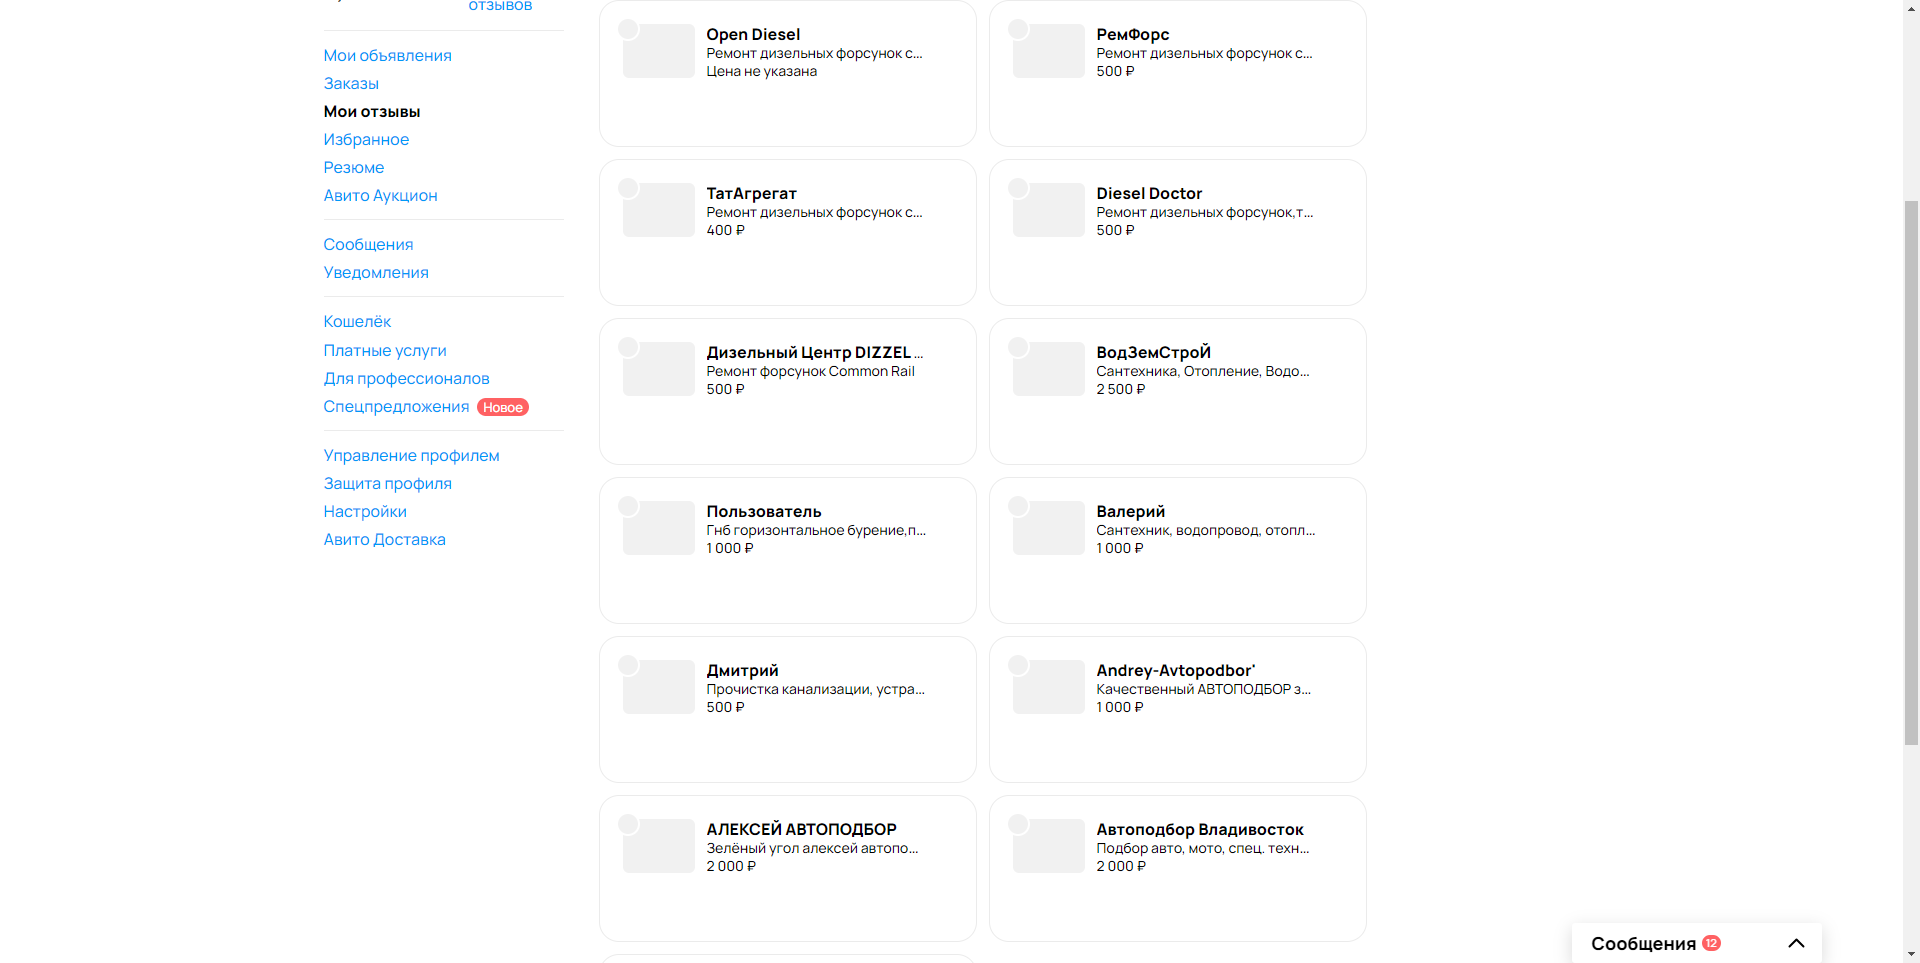The height and width of the screenshot is (963, 1920).
Task: Click Цена не указана text
Action: coord(761,71)
